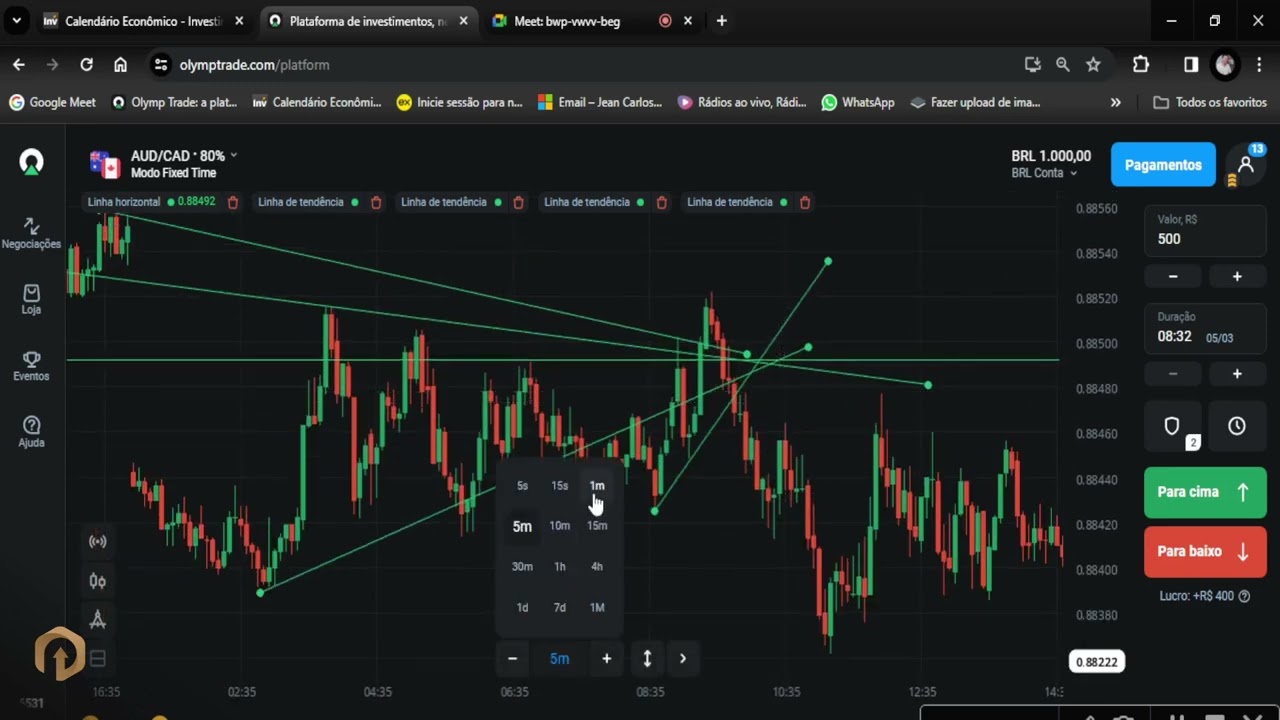The image size is (1280, 720).
Task: Select the 15m timeframe
Action: pos(597,526)
